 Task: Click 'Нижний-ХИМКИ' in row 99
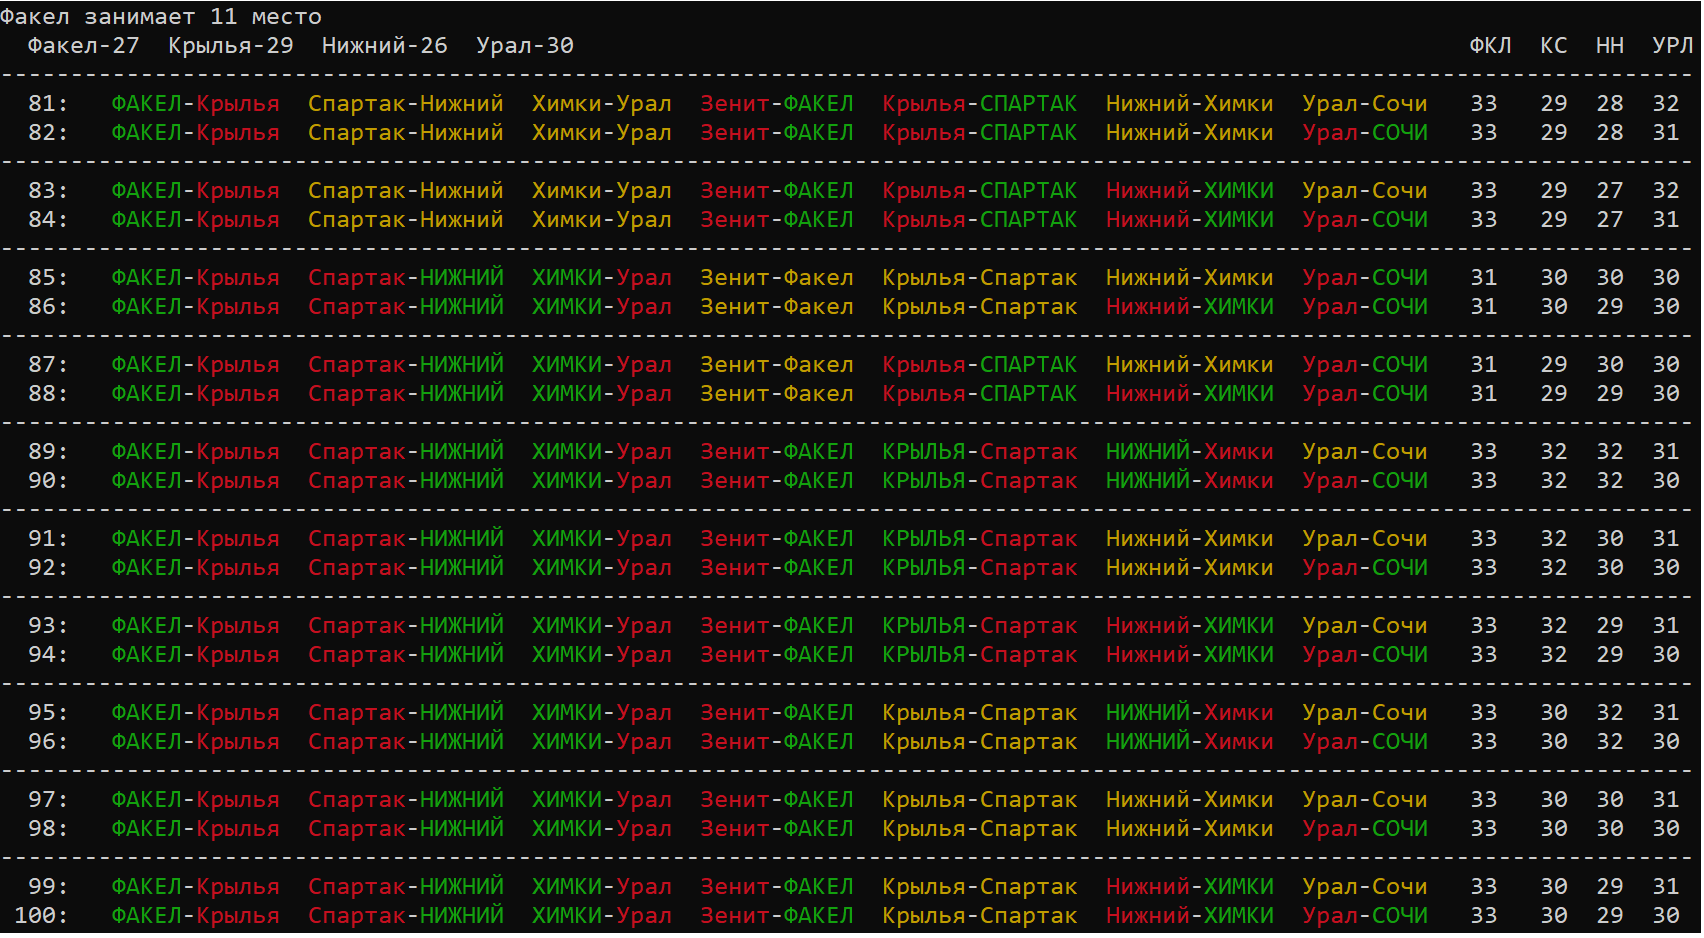click(x=1190, y=887)
